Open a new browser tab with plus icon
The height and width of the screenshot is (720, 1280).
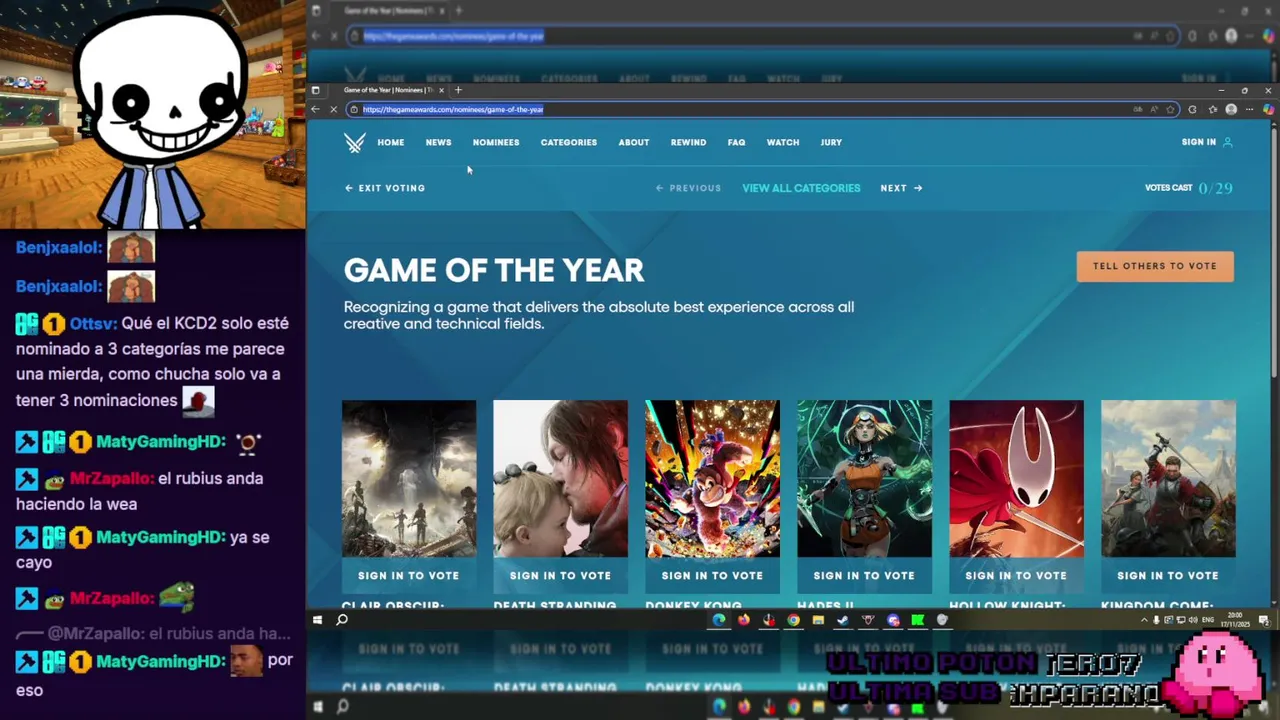458,90
